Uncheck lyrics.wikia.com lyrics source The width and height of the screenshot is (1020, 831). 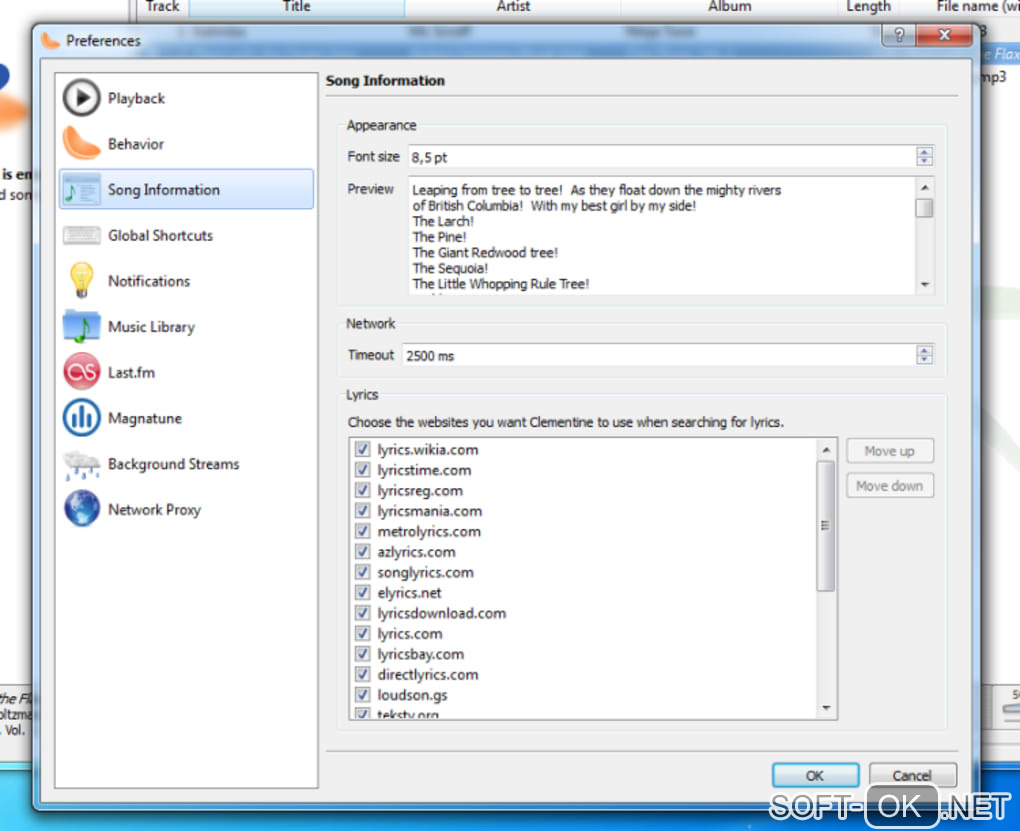coord(362,449)
